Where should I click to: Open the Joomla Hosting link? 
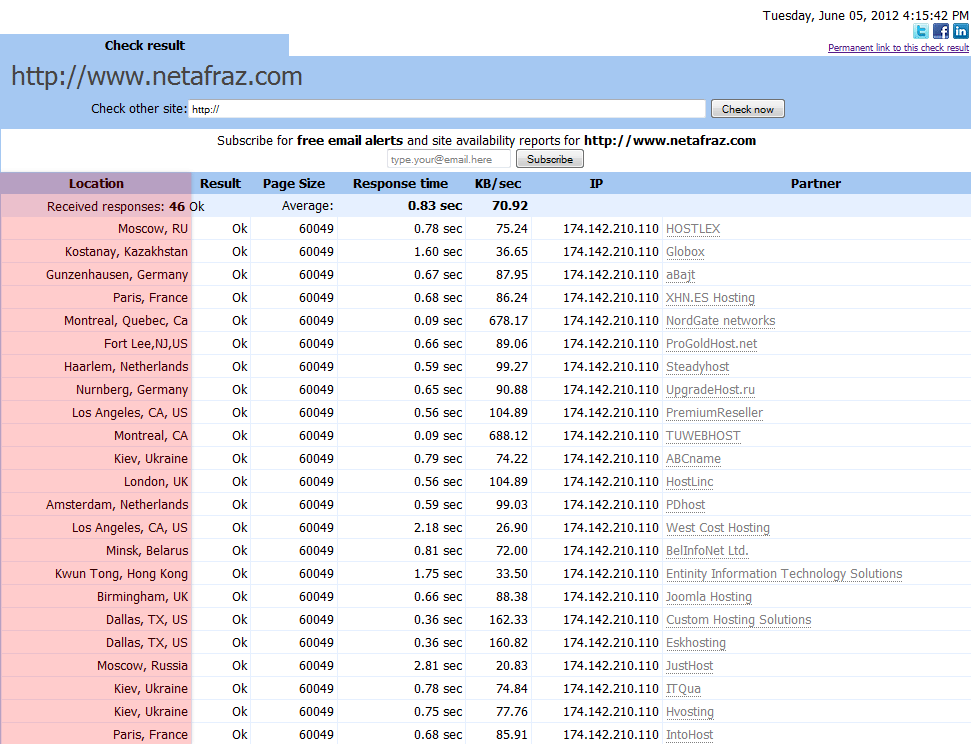pyautogui.click(x=708, y=597)
